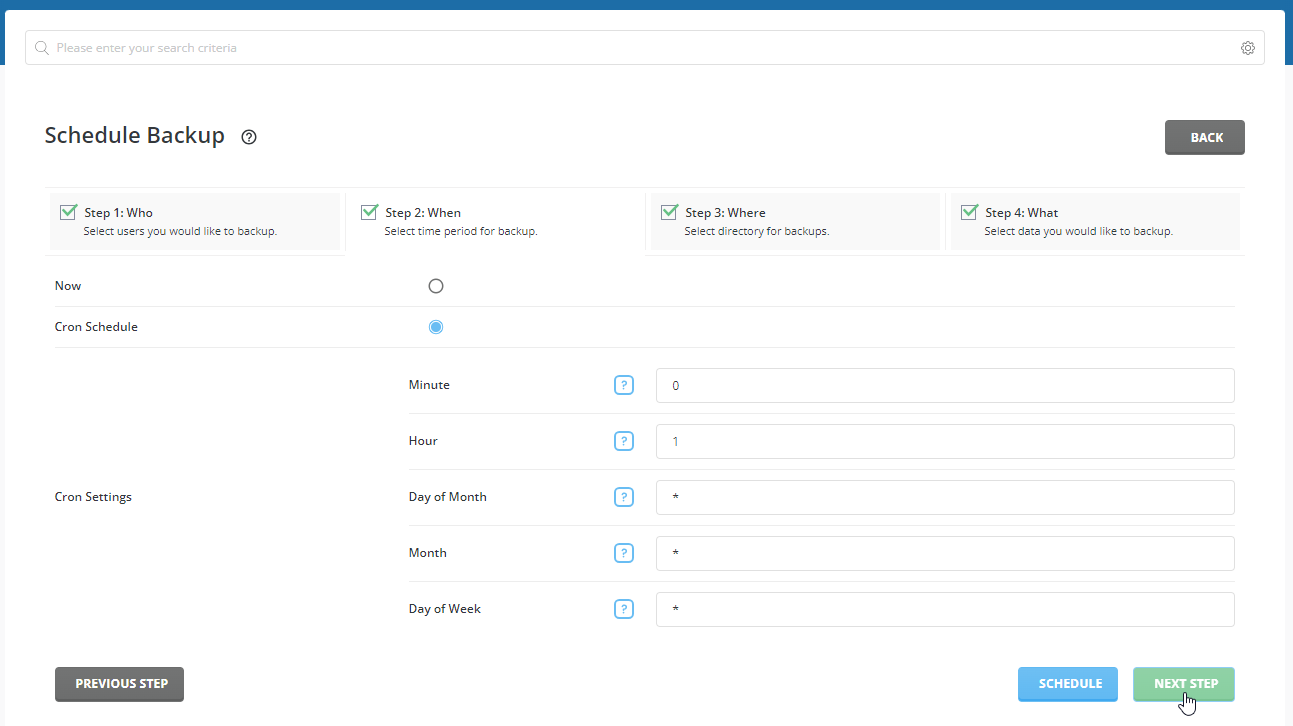Click the magnifier icon in search bar
The height and width of the screenshot is (726, 1293).
[x=42, y=48]
